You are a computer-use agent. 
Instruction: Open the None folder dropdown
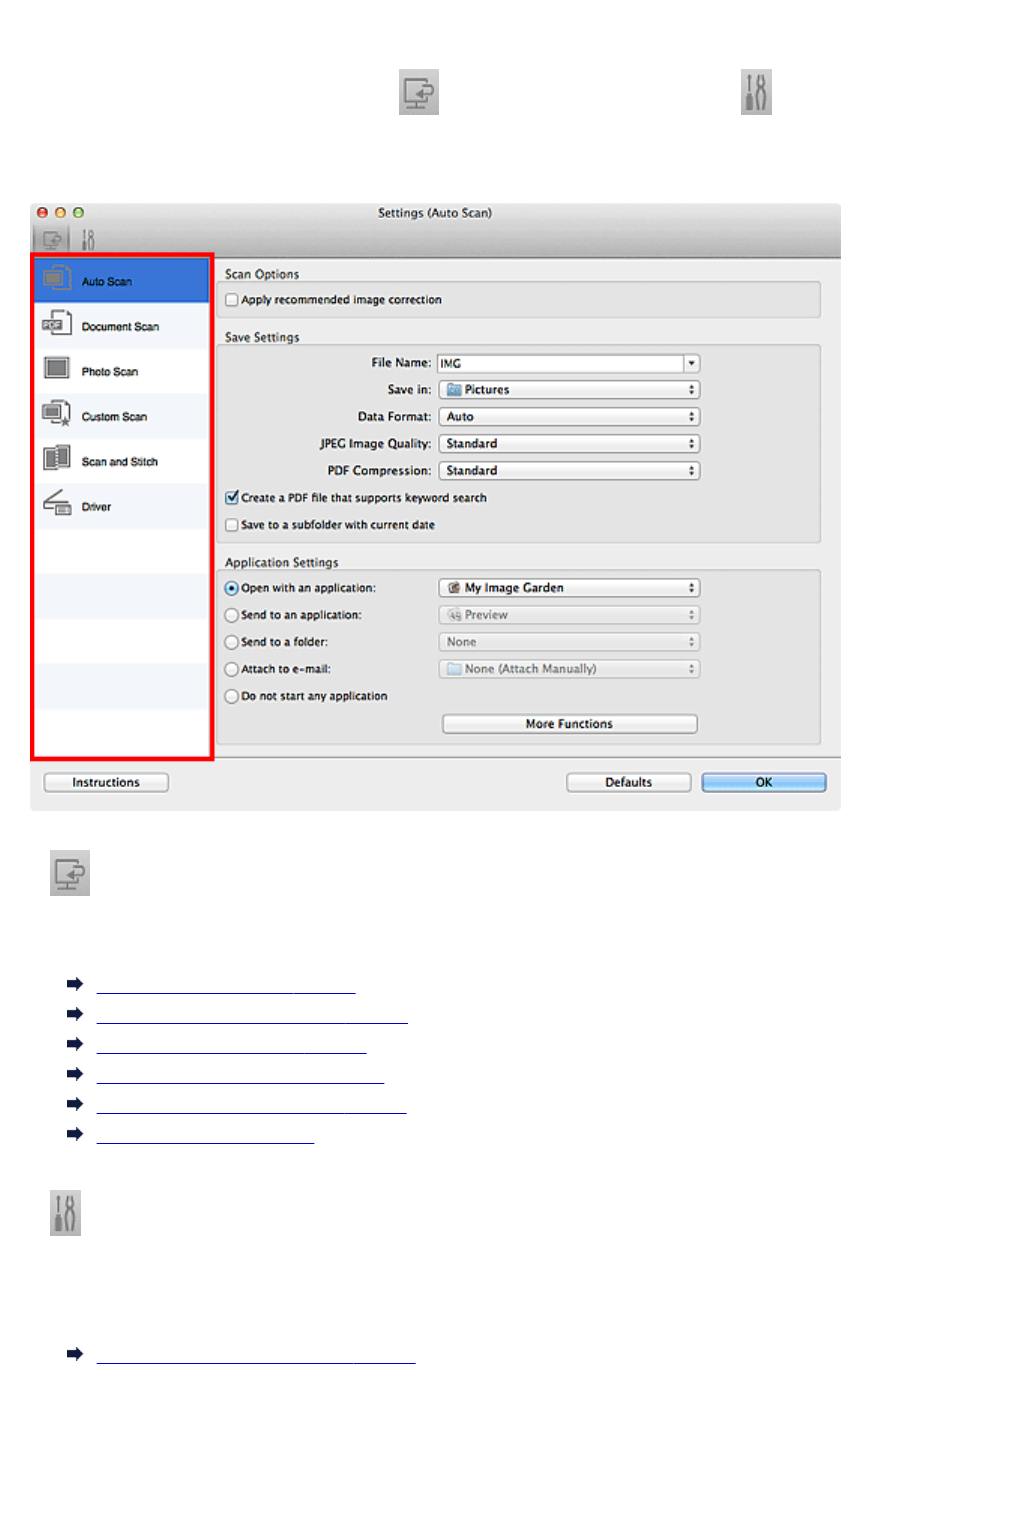[x=569, y=642]
